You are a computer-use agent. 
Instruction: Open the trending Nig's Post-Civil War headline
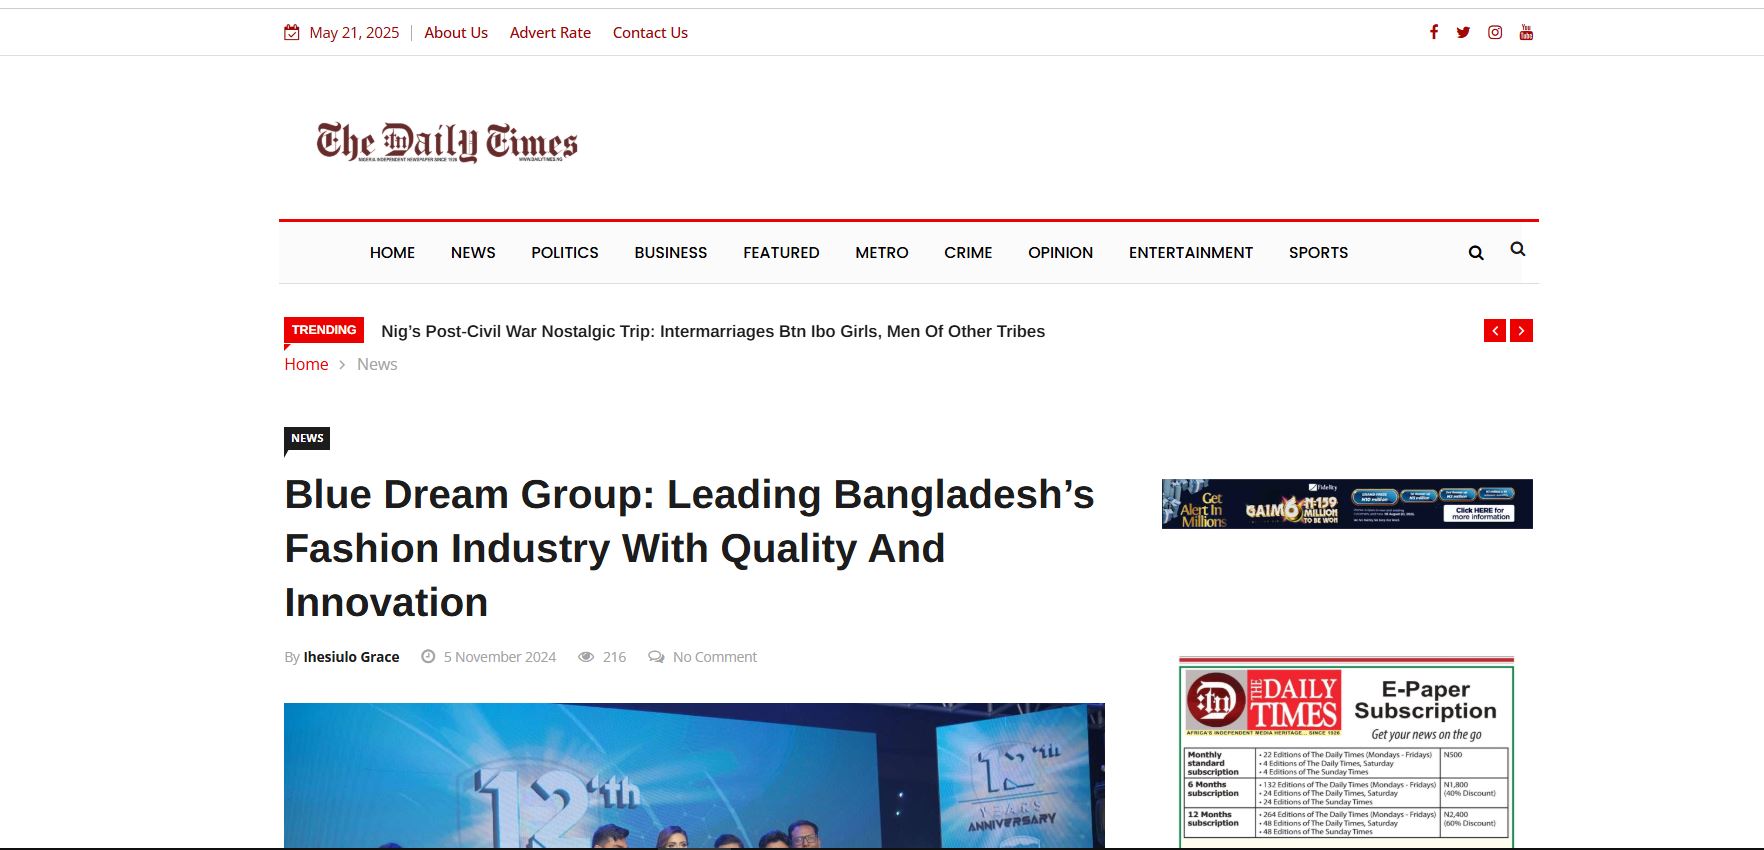(x=712, y=331)
